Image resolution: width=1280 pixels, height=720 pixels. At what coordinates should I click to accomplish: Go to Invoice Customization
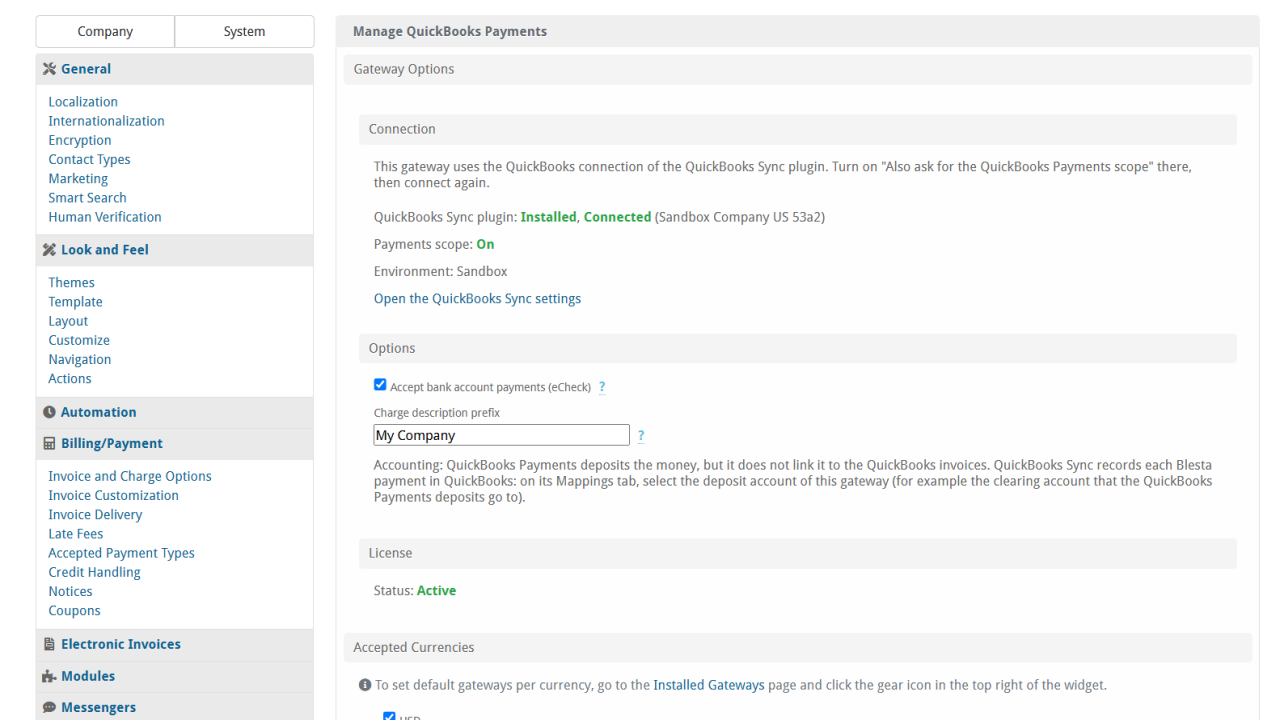pos(113,495)
